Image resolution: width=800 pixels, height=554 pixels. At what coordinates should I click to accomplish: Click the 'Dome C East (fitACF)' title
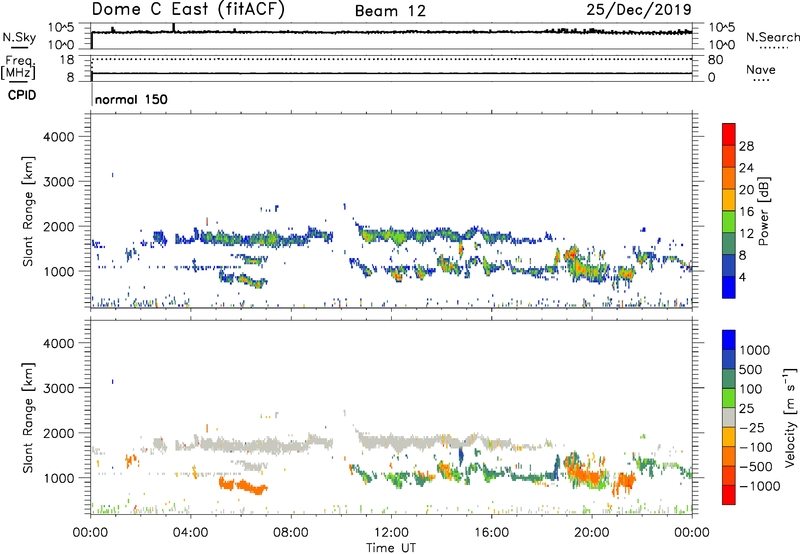pyautogui.click(x=188, y=10)
